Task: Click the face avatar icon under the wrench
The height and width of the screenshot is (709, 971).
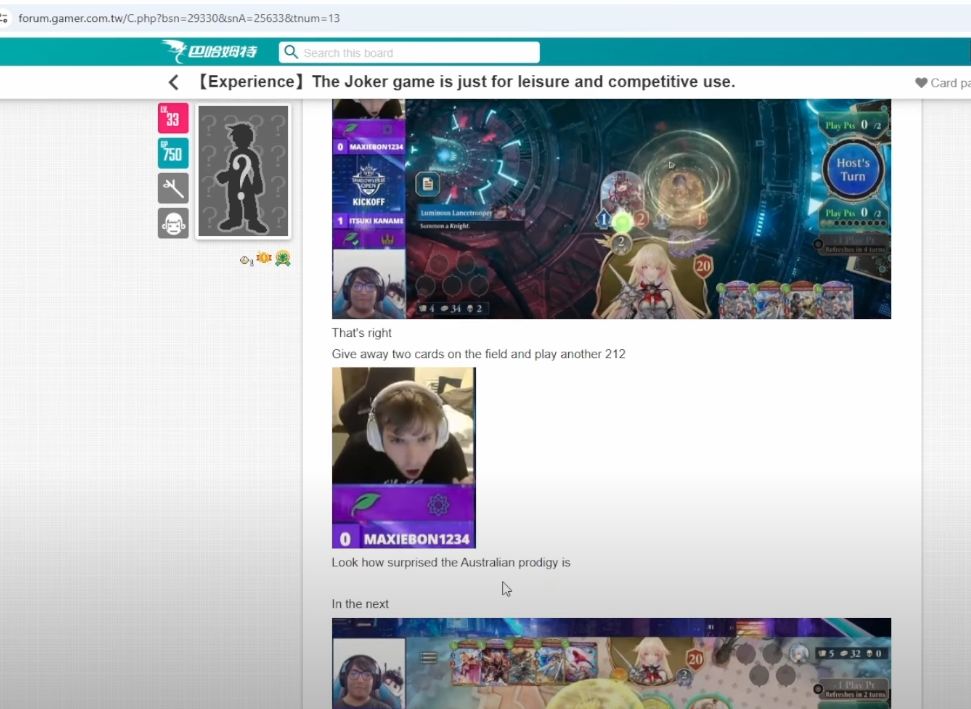Action: coord(173,224)
